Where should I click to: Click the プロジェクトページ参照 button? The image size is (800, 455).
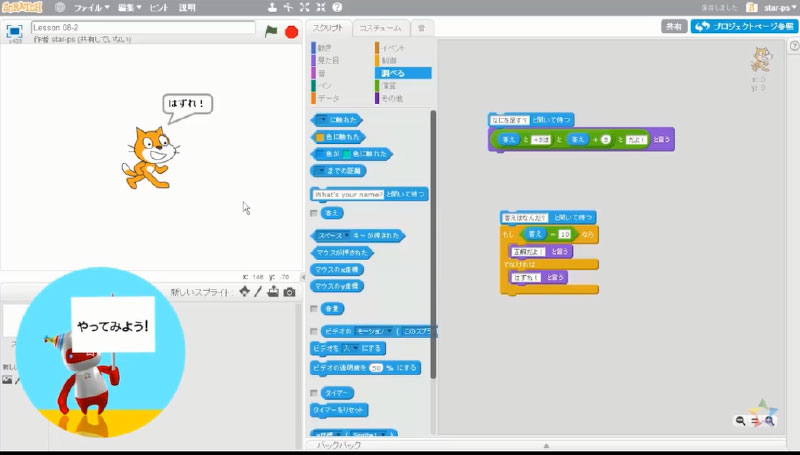point(744,27)
